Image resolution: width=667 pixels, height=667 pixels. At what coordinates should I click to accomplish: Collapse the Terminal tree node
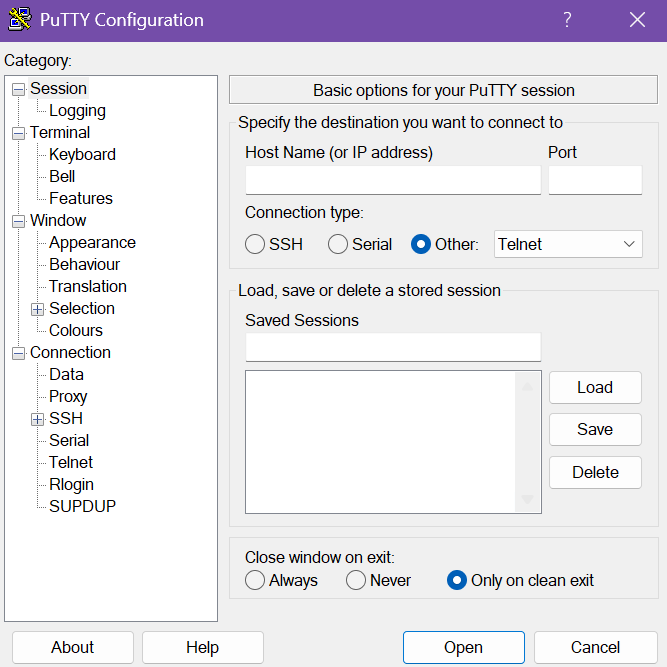(x=18, y=134)
